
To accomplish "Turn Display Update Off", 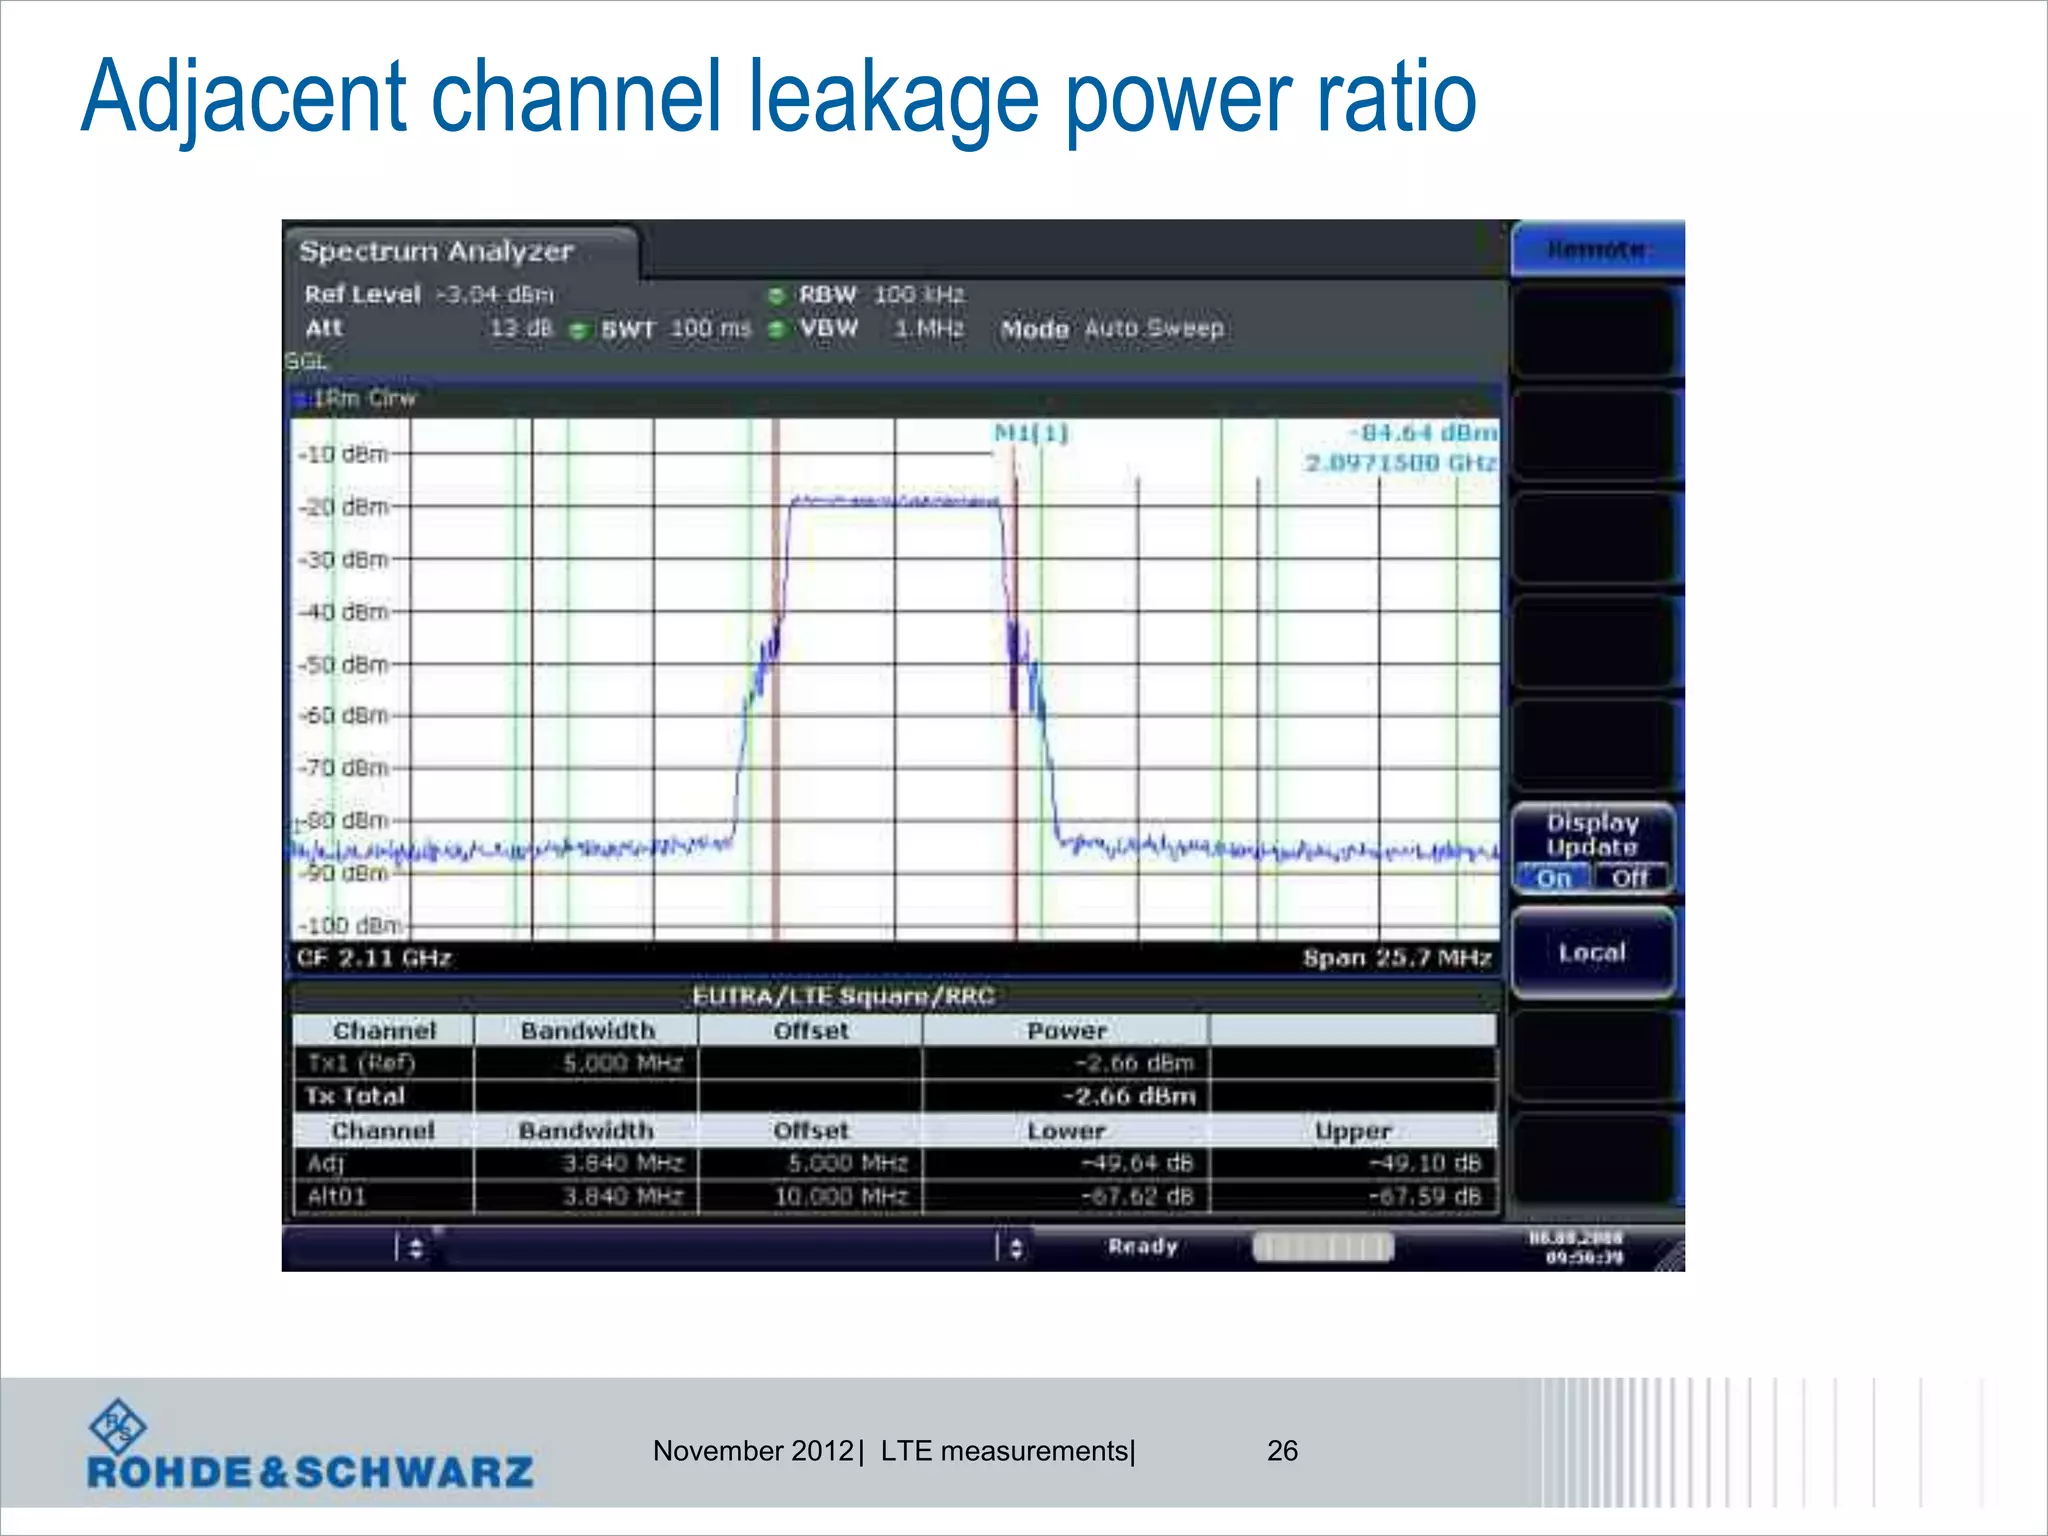I will 1630,878.
